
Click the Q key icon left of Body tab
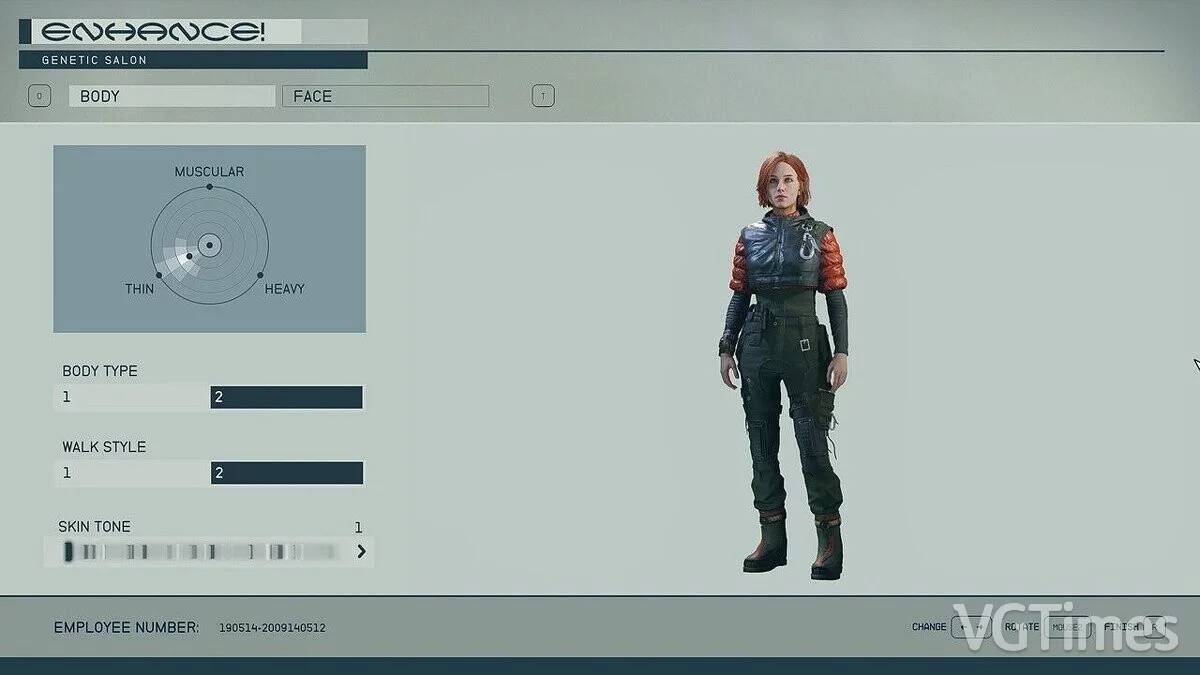coord(39,96)
